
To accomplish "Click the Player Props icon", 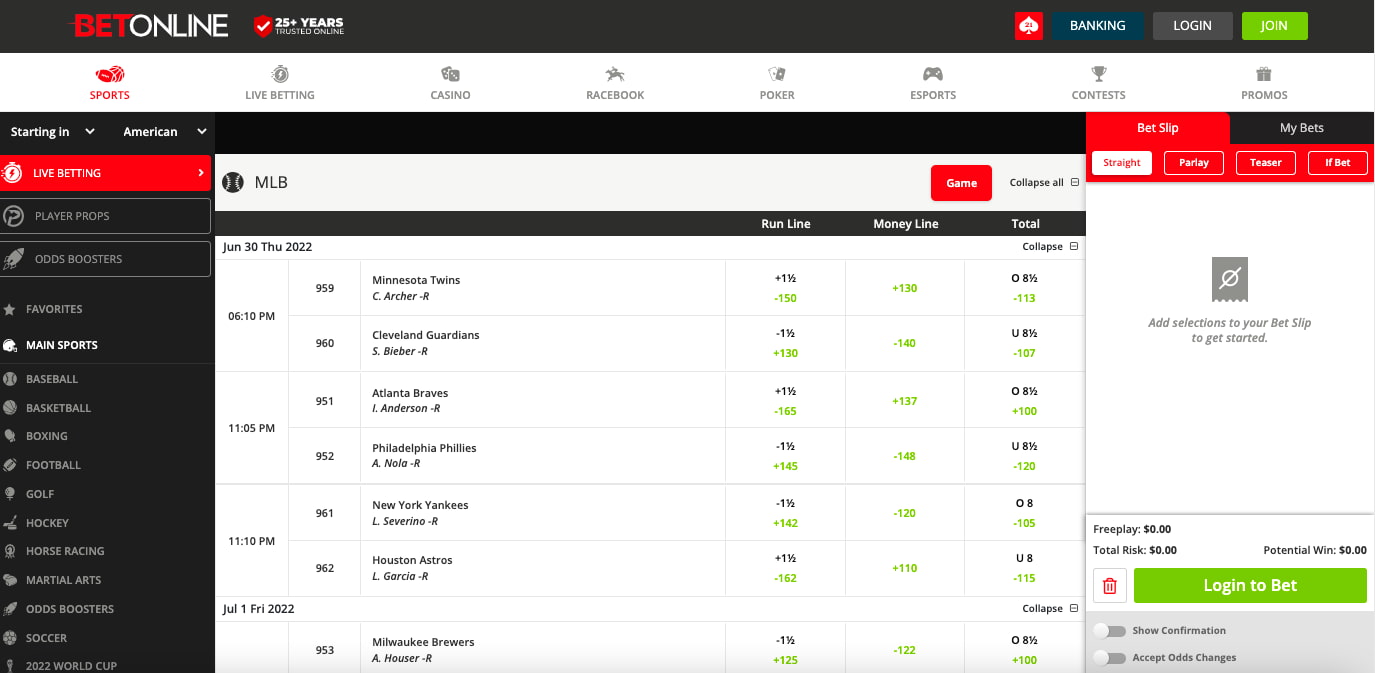I will coord(13,216).
